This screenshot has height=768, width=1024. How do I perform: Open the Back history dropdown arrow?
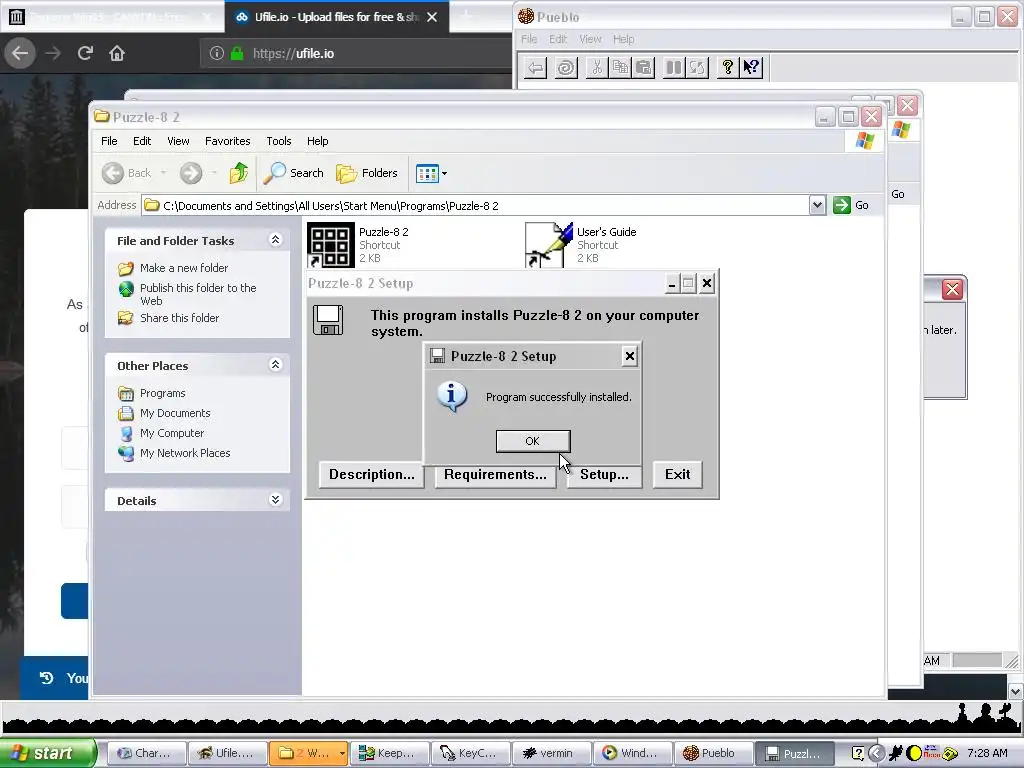[x=163, y=173]
